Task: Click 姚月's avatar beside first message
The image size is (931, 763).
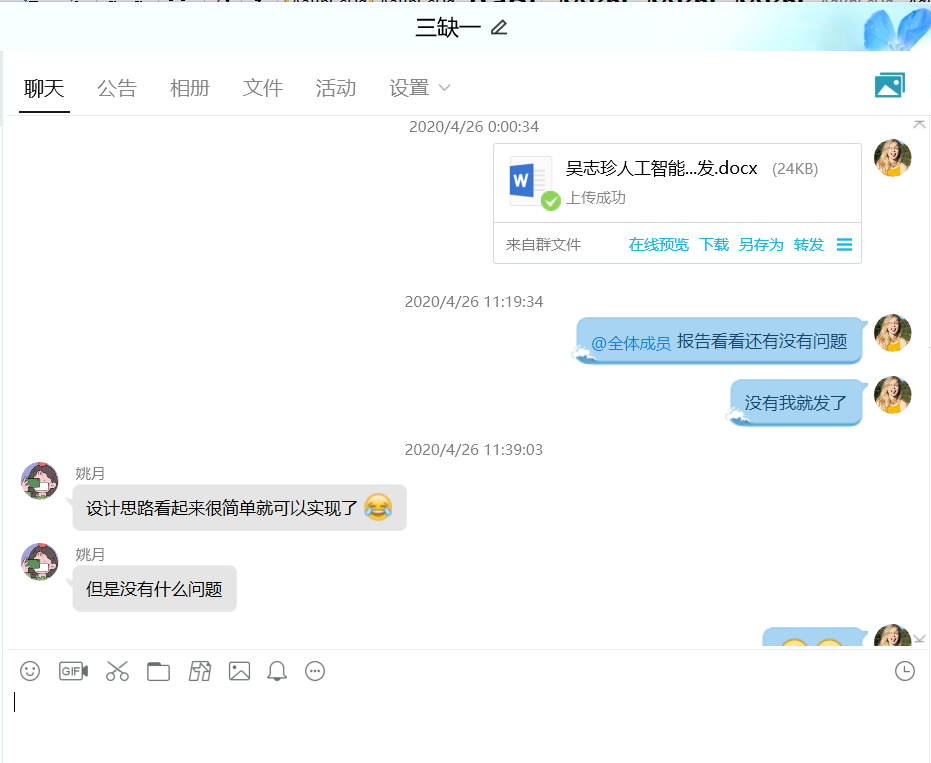Action: click(40, 481)
